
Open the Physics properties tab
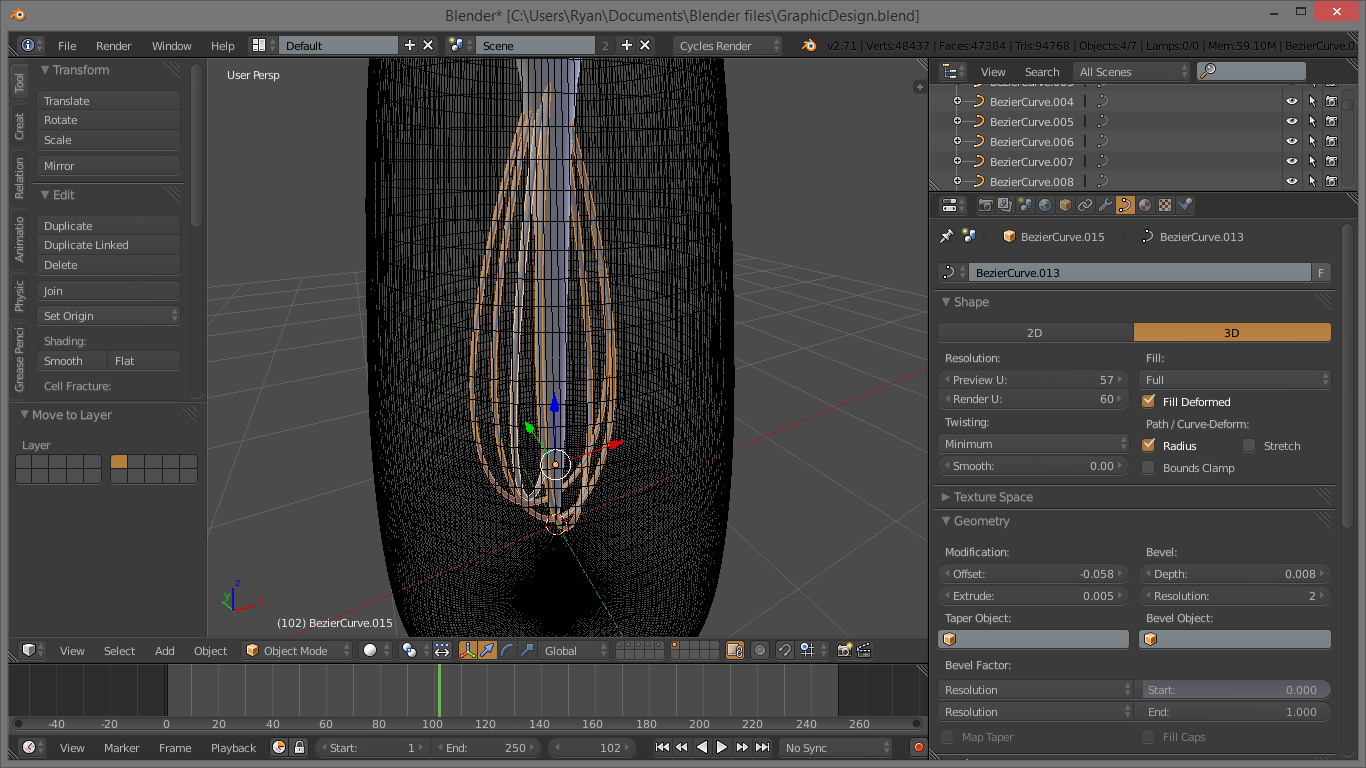[x=1186, y=205]
